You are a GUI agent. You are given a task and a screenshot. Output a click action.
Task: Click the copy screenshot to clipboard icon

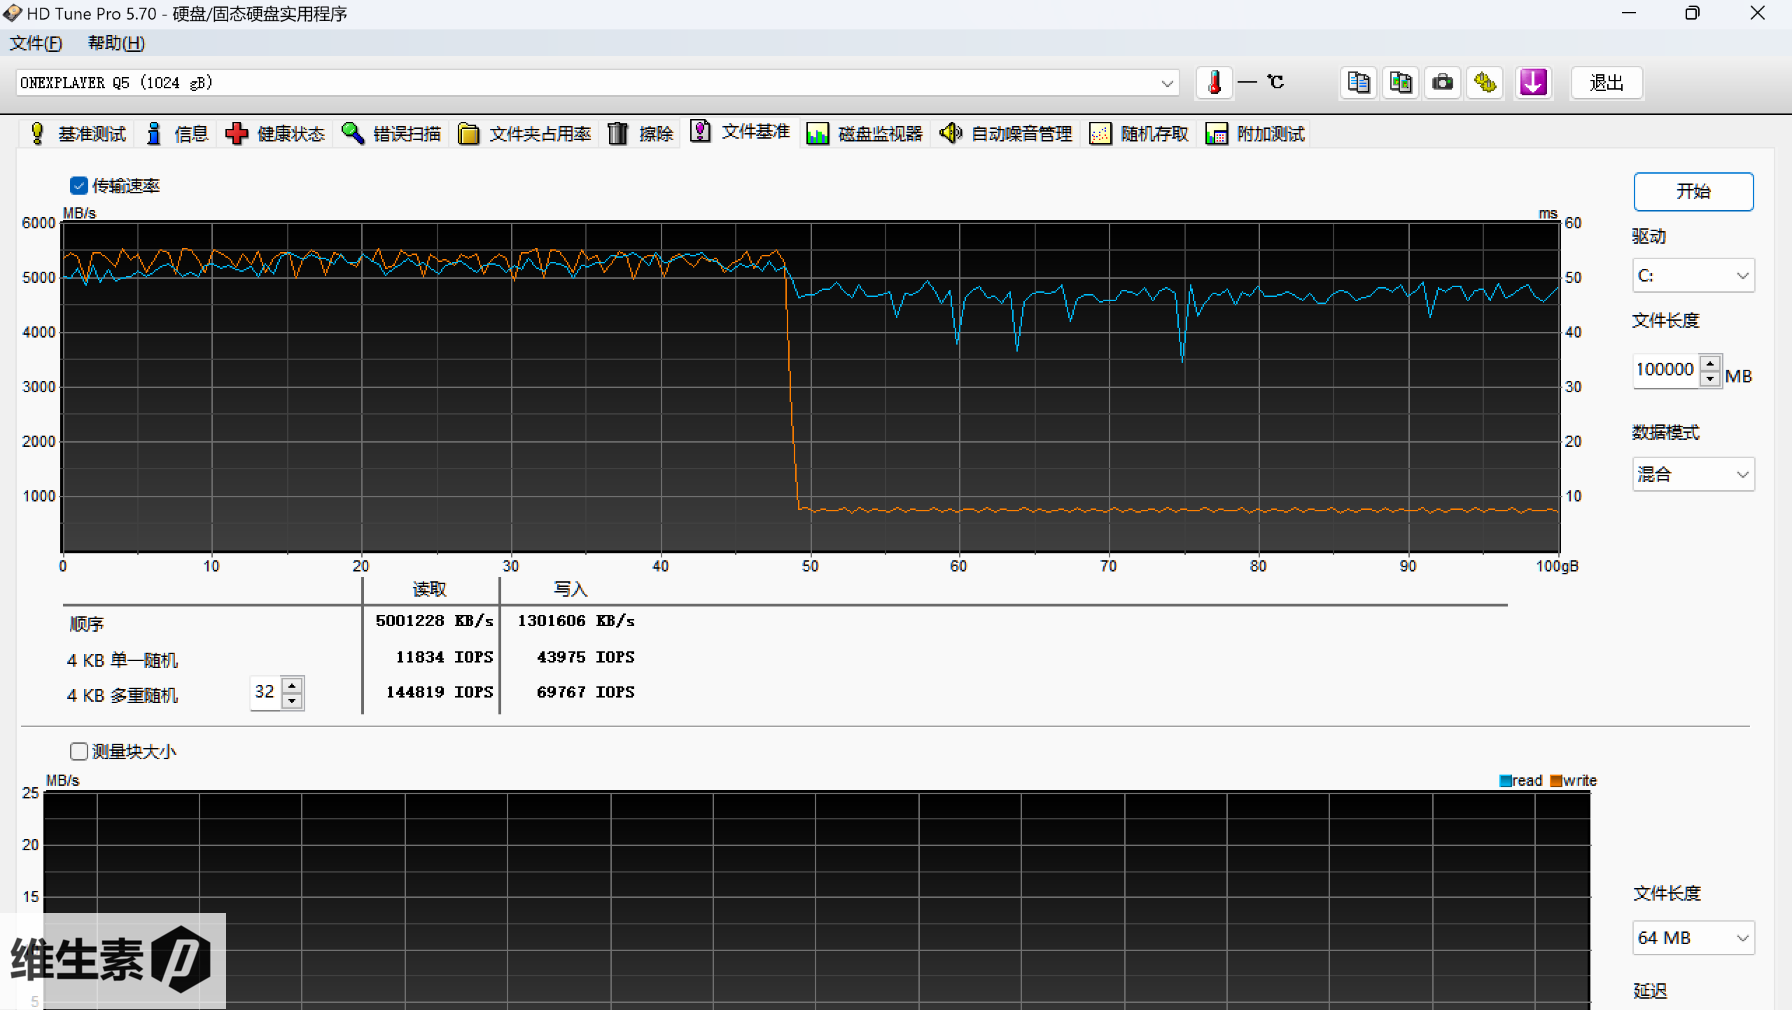tap(1401, 83)
